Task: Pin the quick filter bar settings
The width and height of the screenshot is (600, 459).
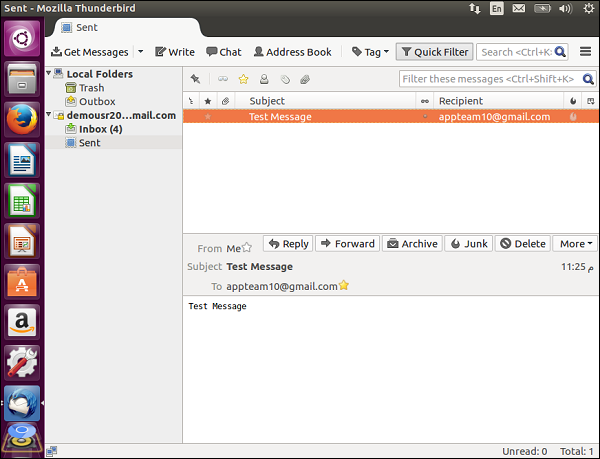Action: pyautogui.click(x=196, y=79)
